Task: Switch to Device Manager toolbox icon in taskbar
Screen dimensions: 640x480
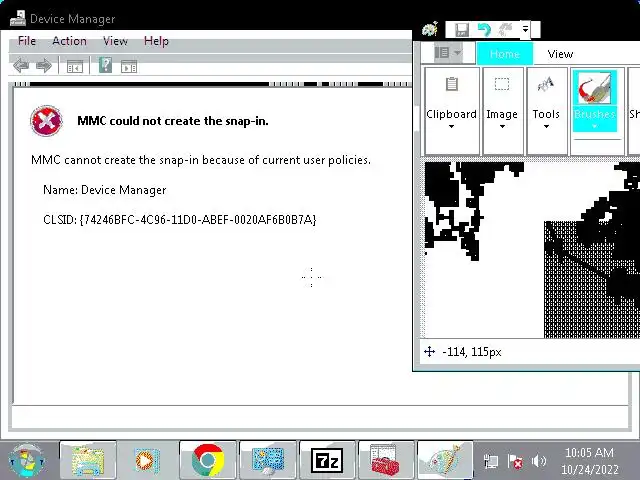Action: click(386, 460)
